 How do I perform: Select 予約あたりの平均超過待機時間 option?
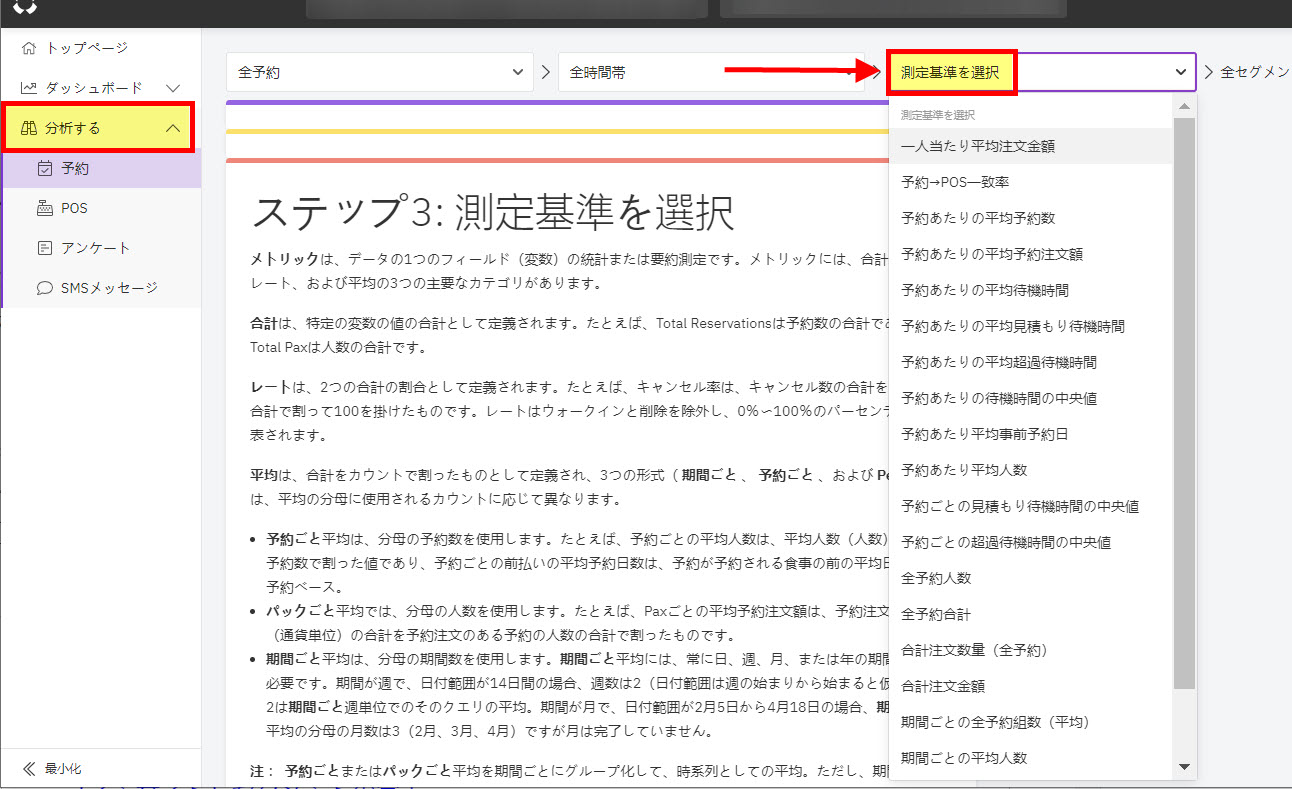(x=1030, y=362)
